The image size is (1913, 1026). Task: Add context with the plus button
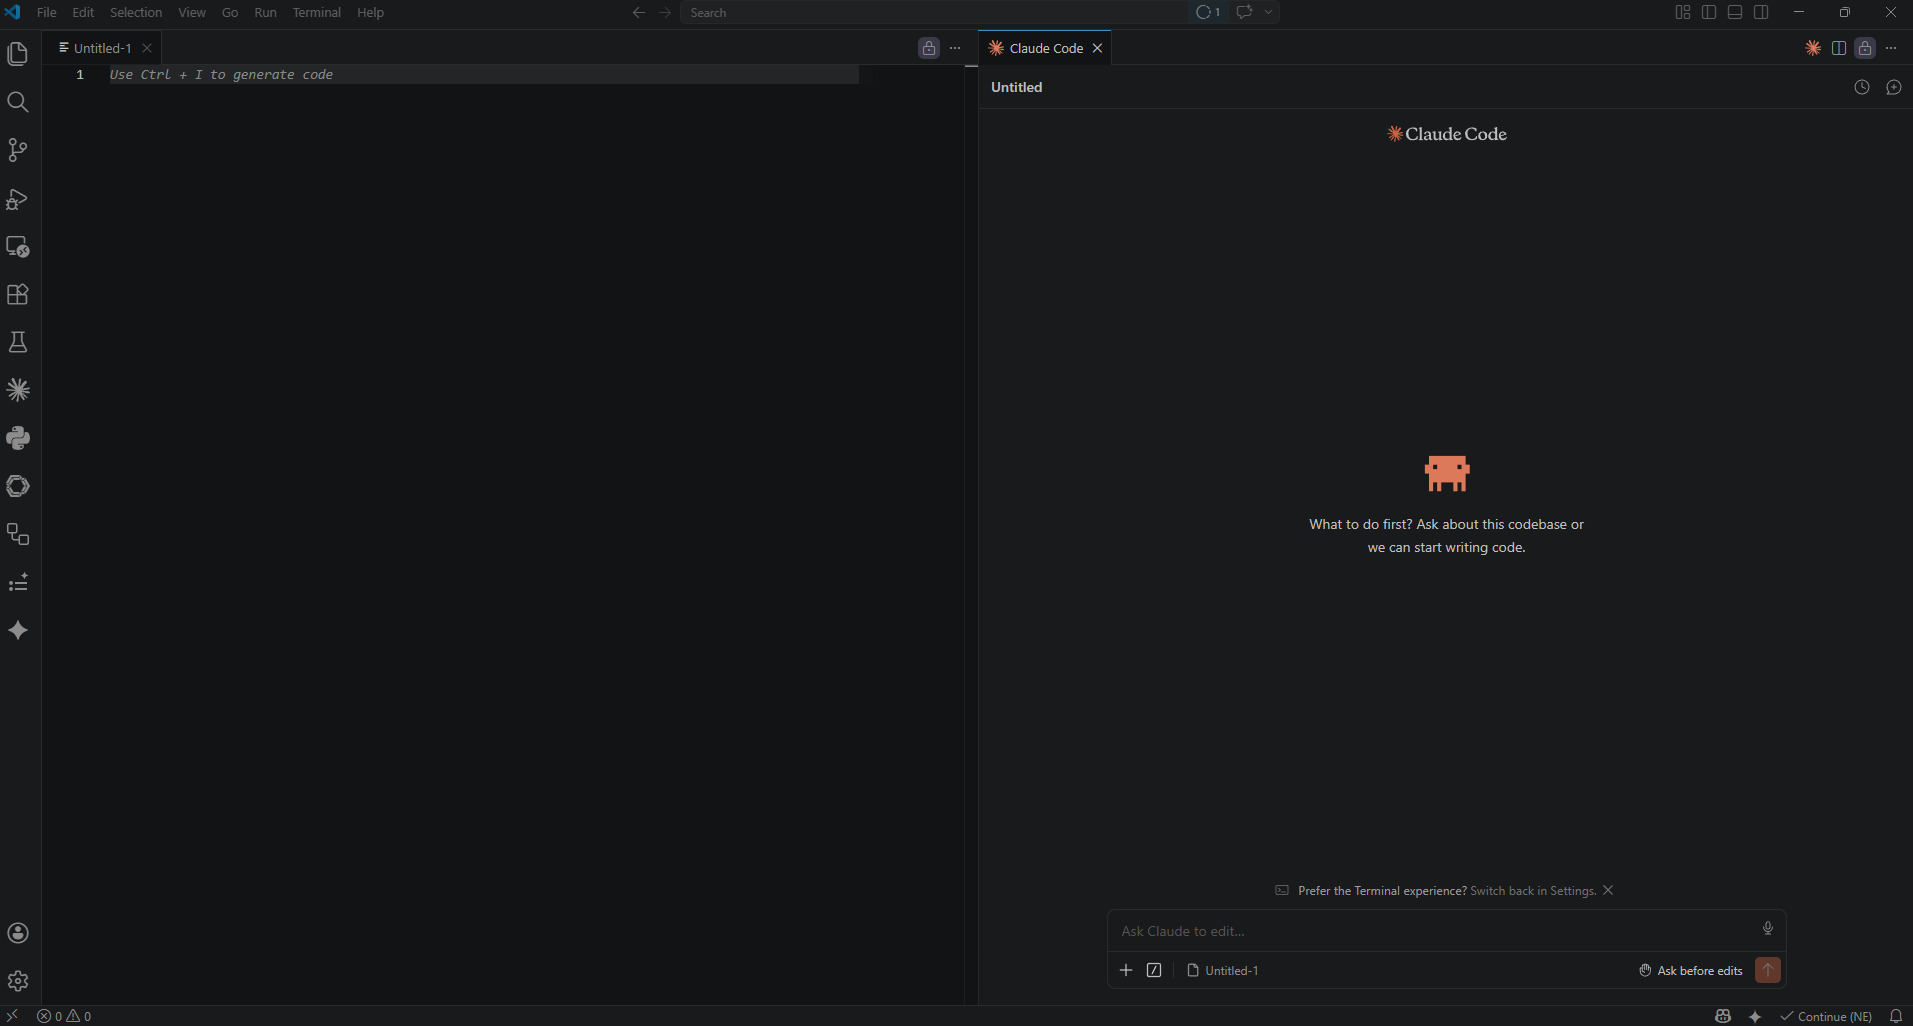1126,970
